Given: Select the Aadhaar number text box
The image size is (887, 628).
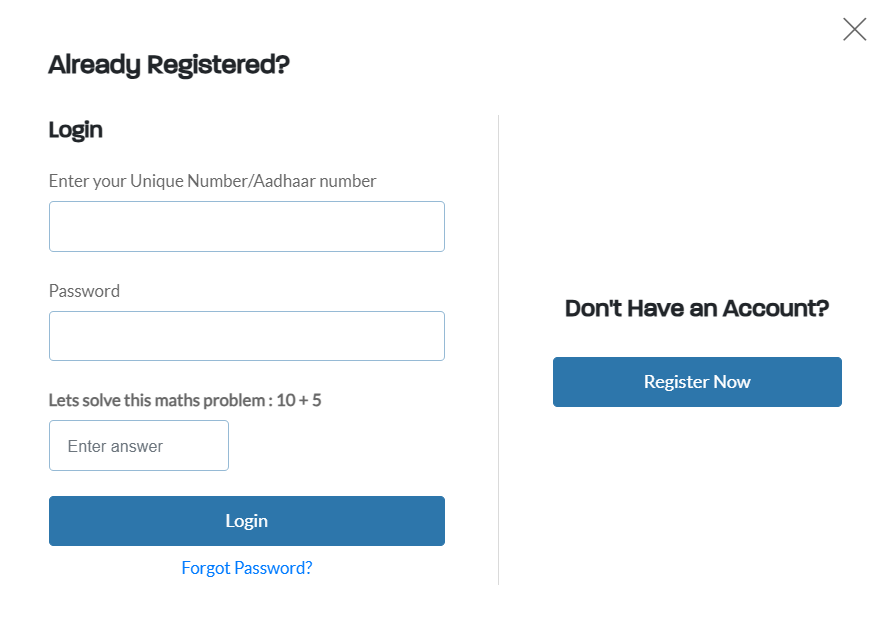Looking at the screenshot, I should [x=246, y=226].
